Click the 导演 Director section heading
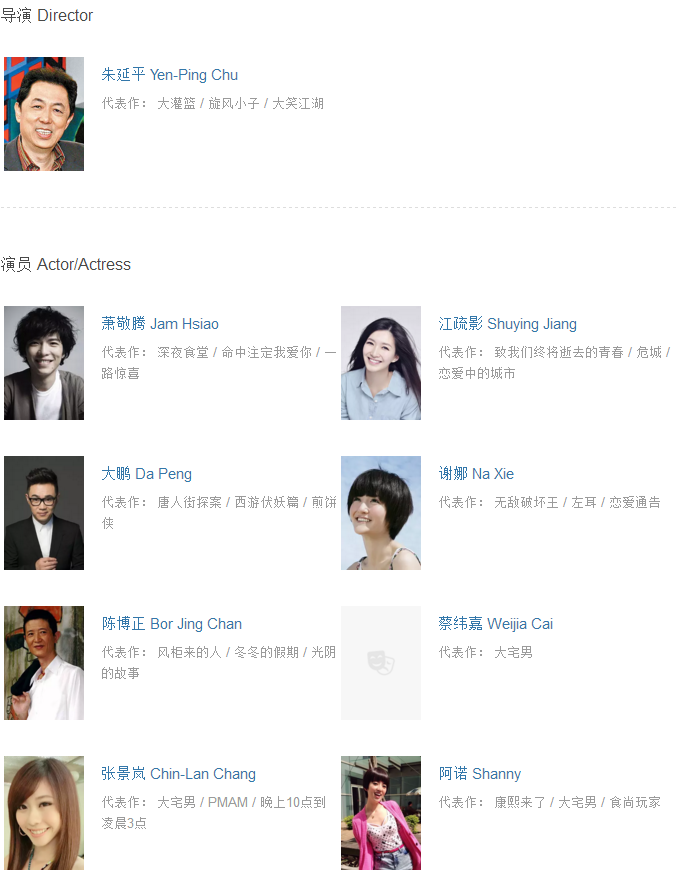This screenshot has width=700, height=876. click(46, 15)
